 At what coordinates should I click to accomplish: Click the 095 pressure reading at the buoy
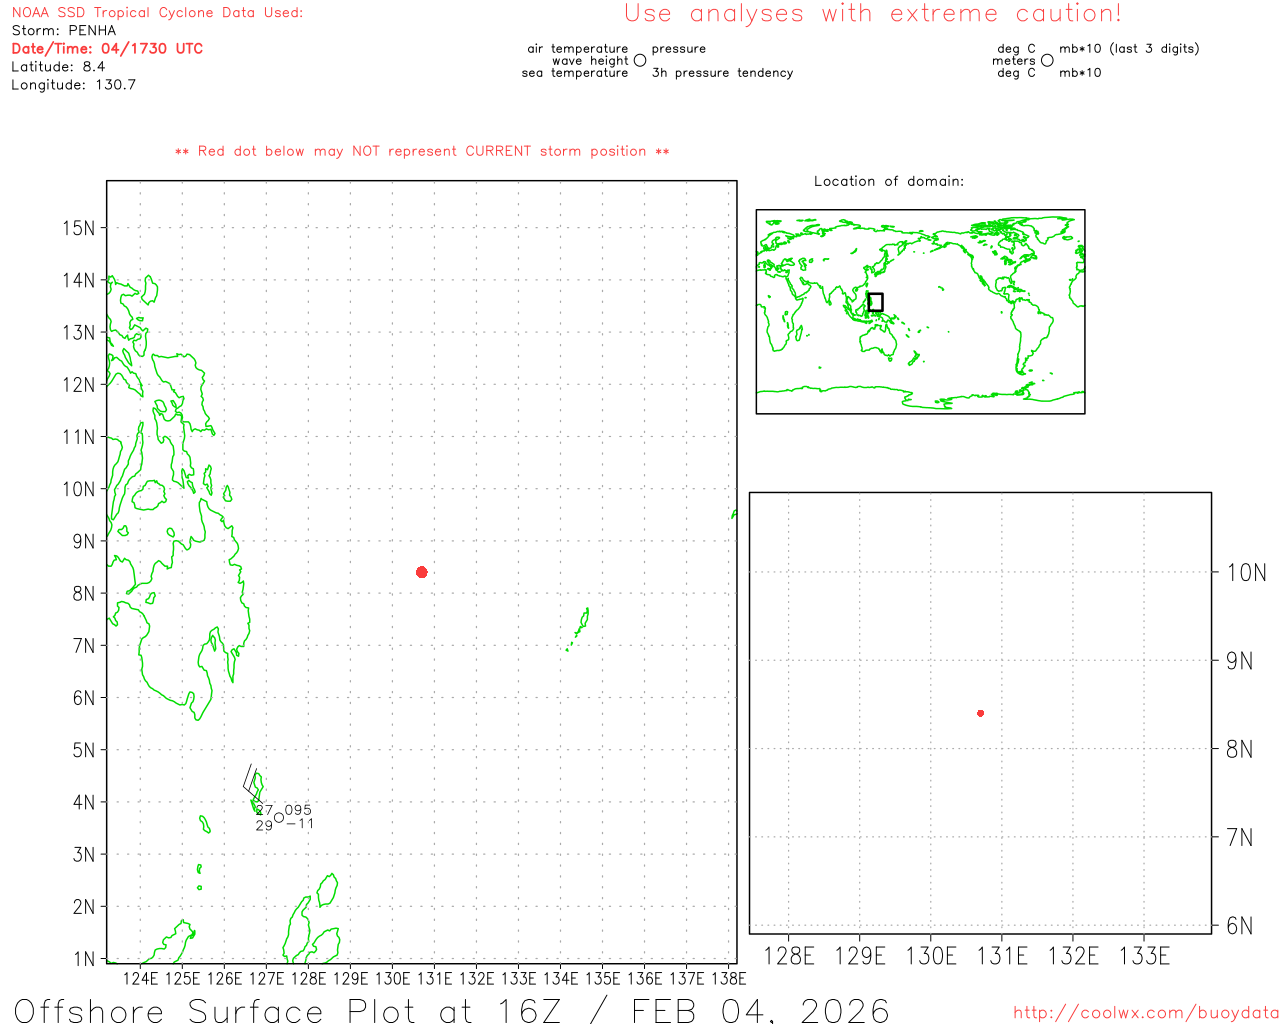(x=298, y=810)
